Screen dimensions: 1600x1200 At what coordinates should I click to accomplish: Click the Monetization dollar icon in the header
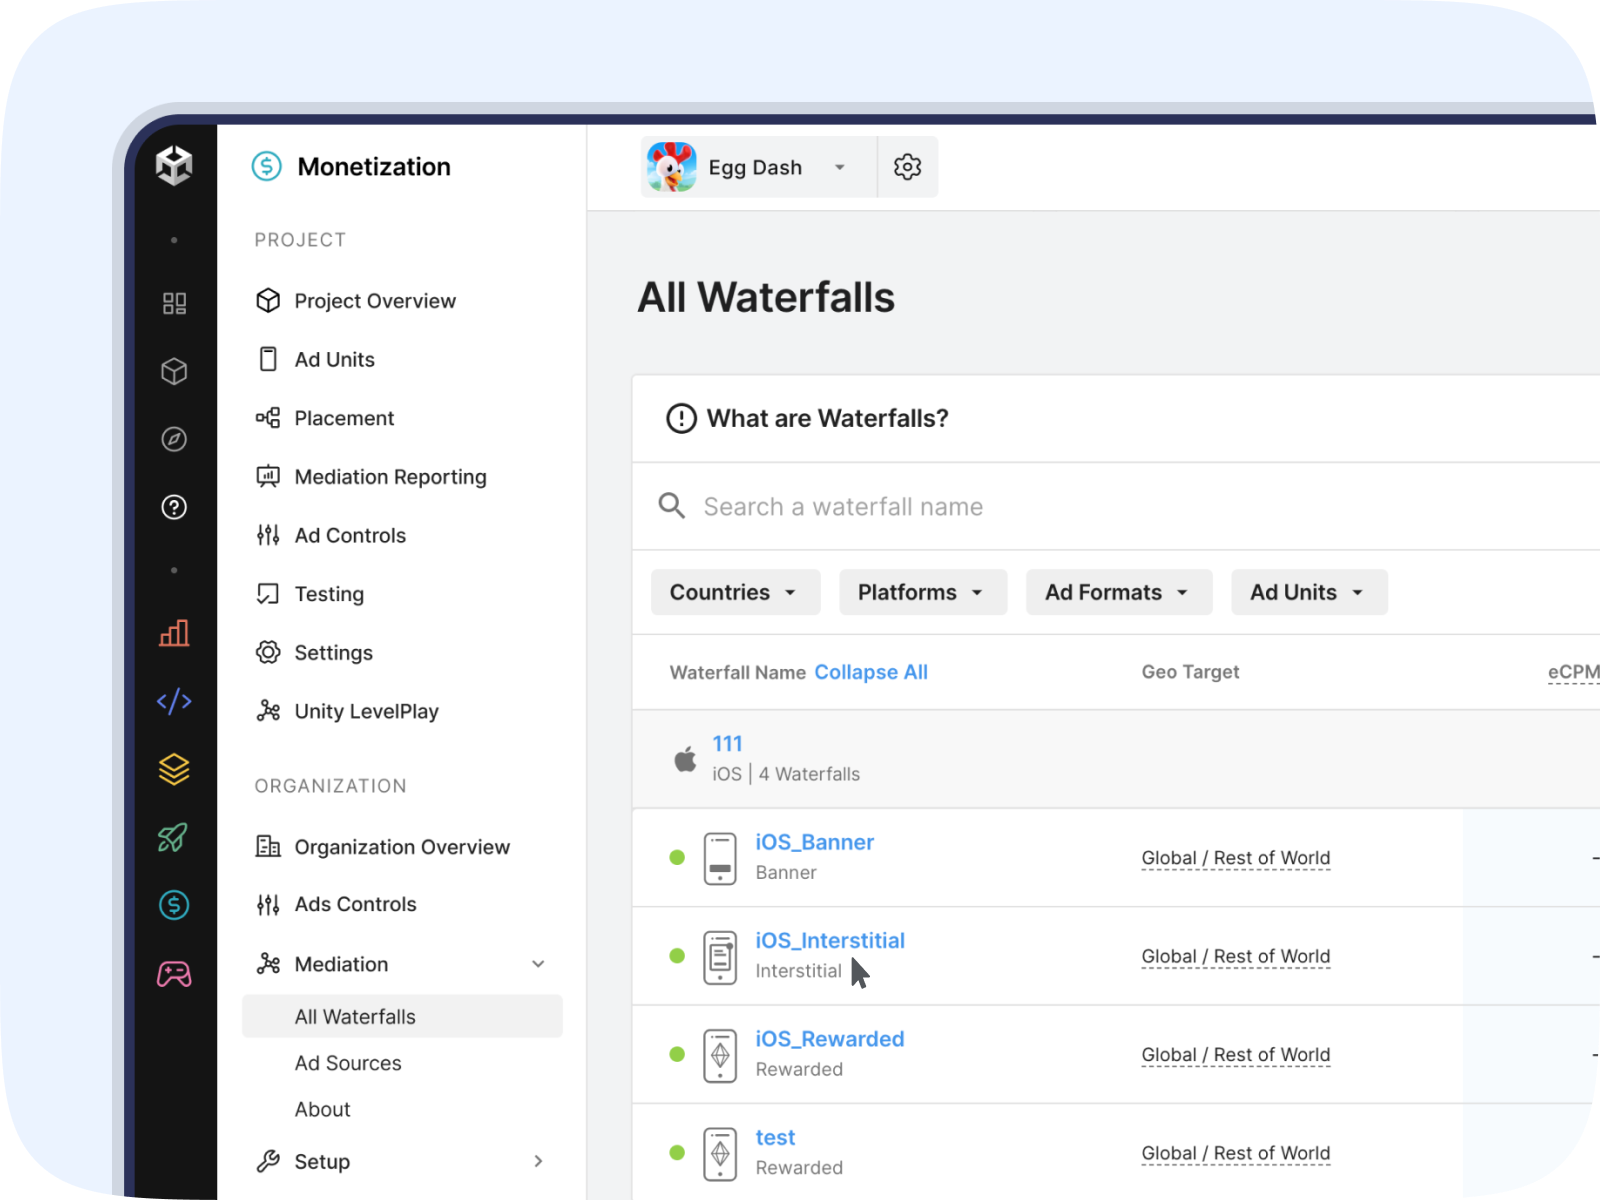(267, 166)
